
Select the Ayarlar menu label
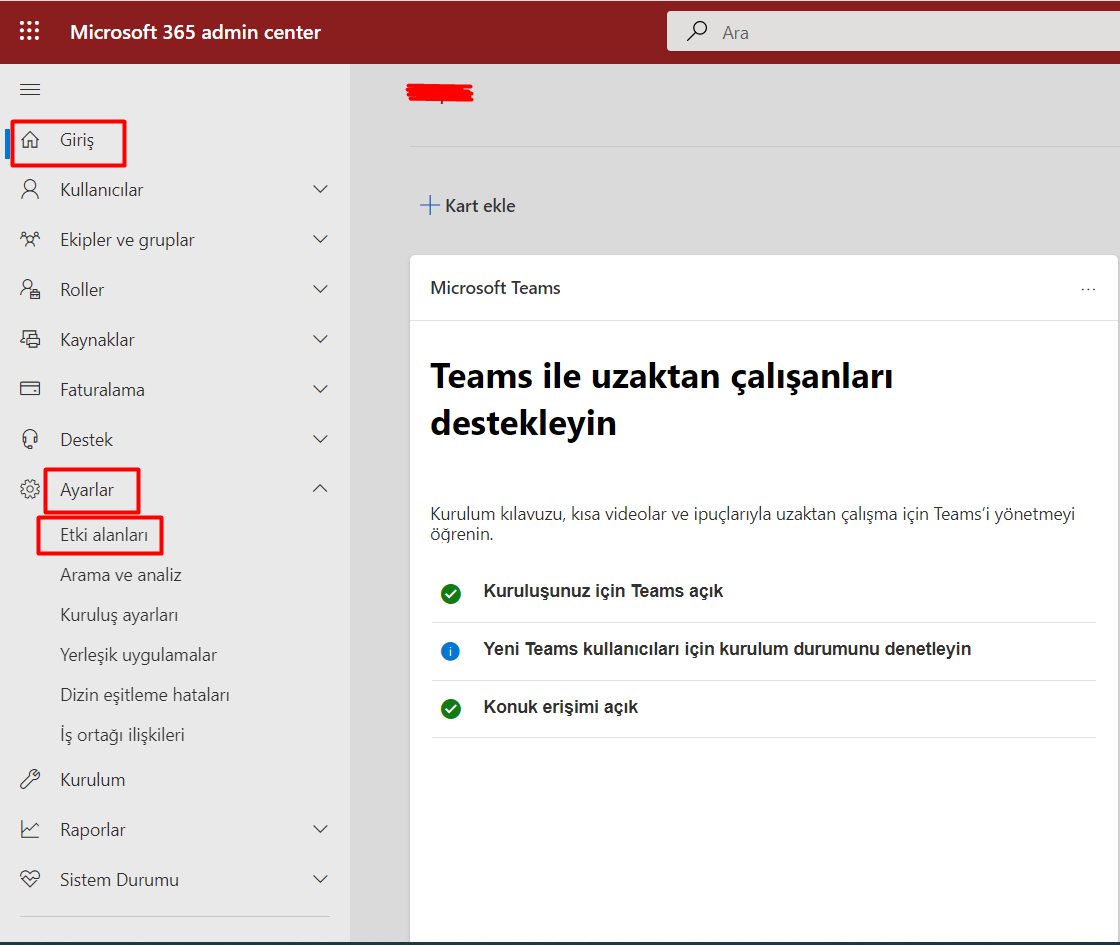87,490
